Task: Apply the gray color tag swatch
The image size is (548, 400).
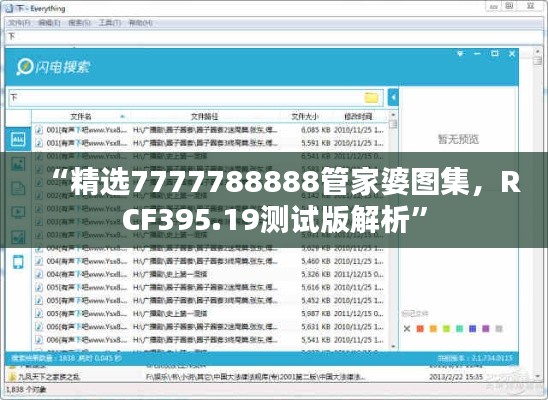Action: tap(499, 329)
